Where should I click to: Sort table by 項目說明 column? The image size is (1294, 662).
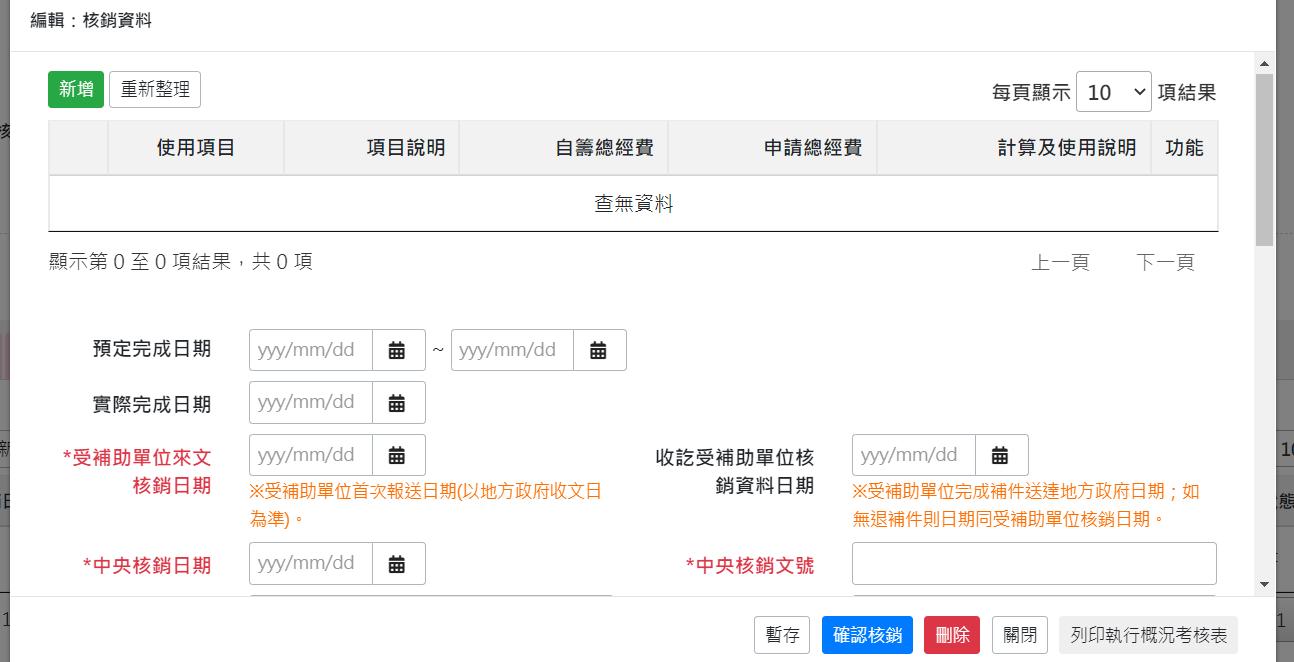(372, 148)
